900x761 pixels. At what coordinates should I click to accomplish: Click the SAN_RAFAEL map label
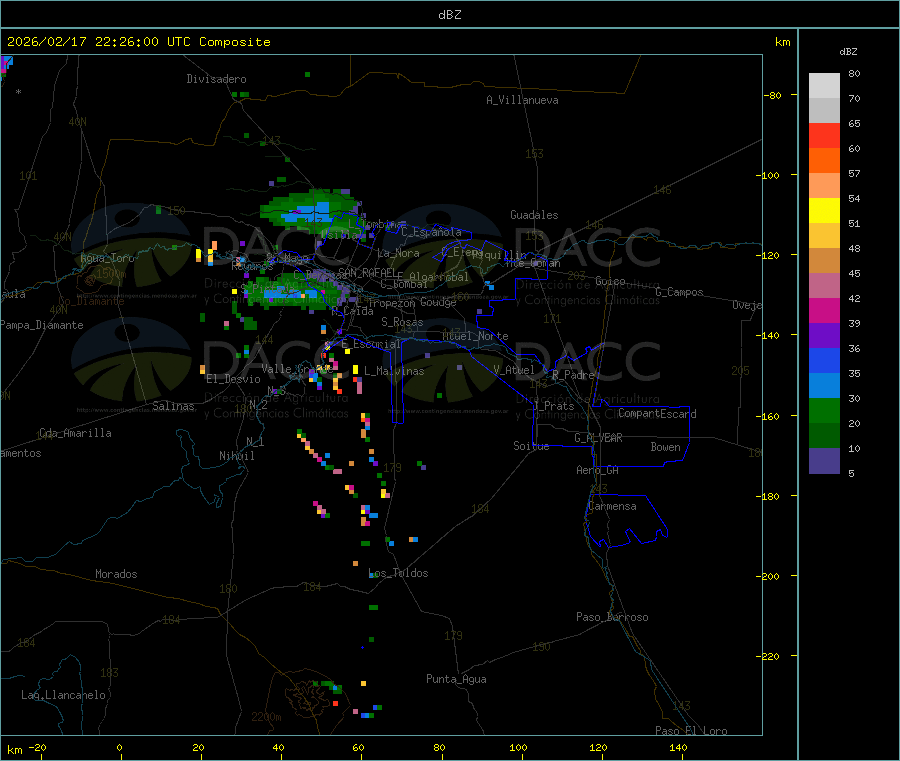point(367,272)
